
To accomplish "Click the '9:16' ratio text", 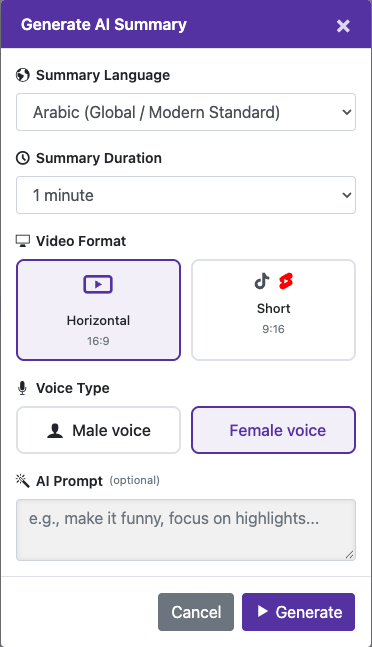I will point(273,329).
